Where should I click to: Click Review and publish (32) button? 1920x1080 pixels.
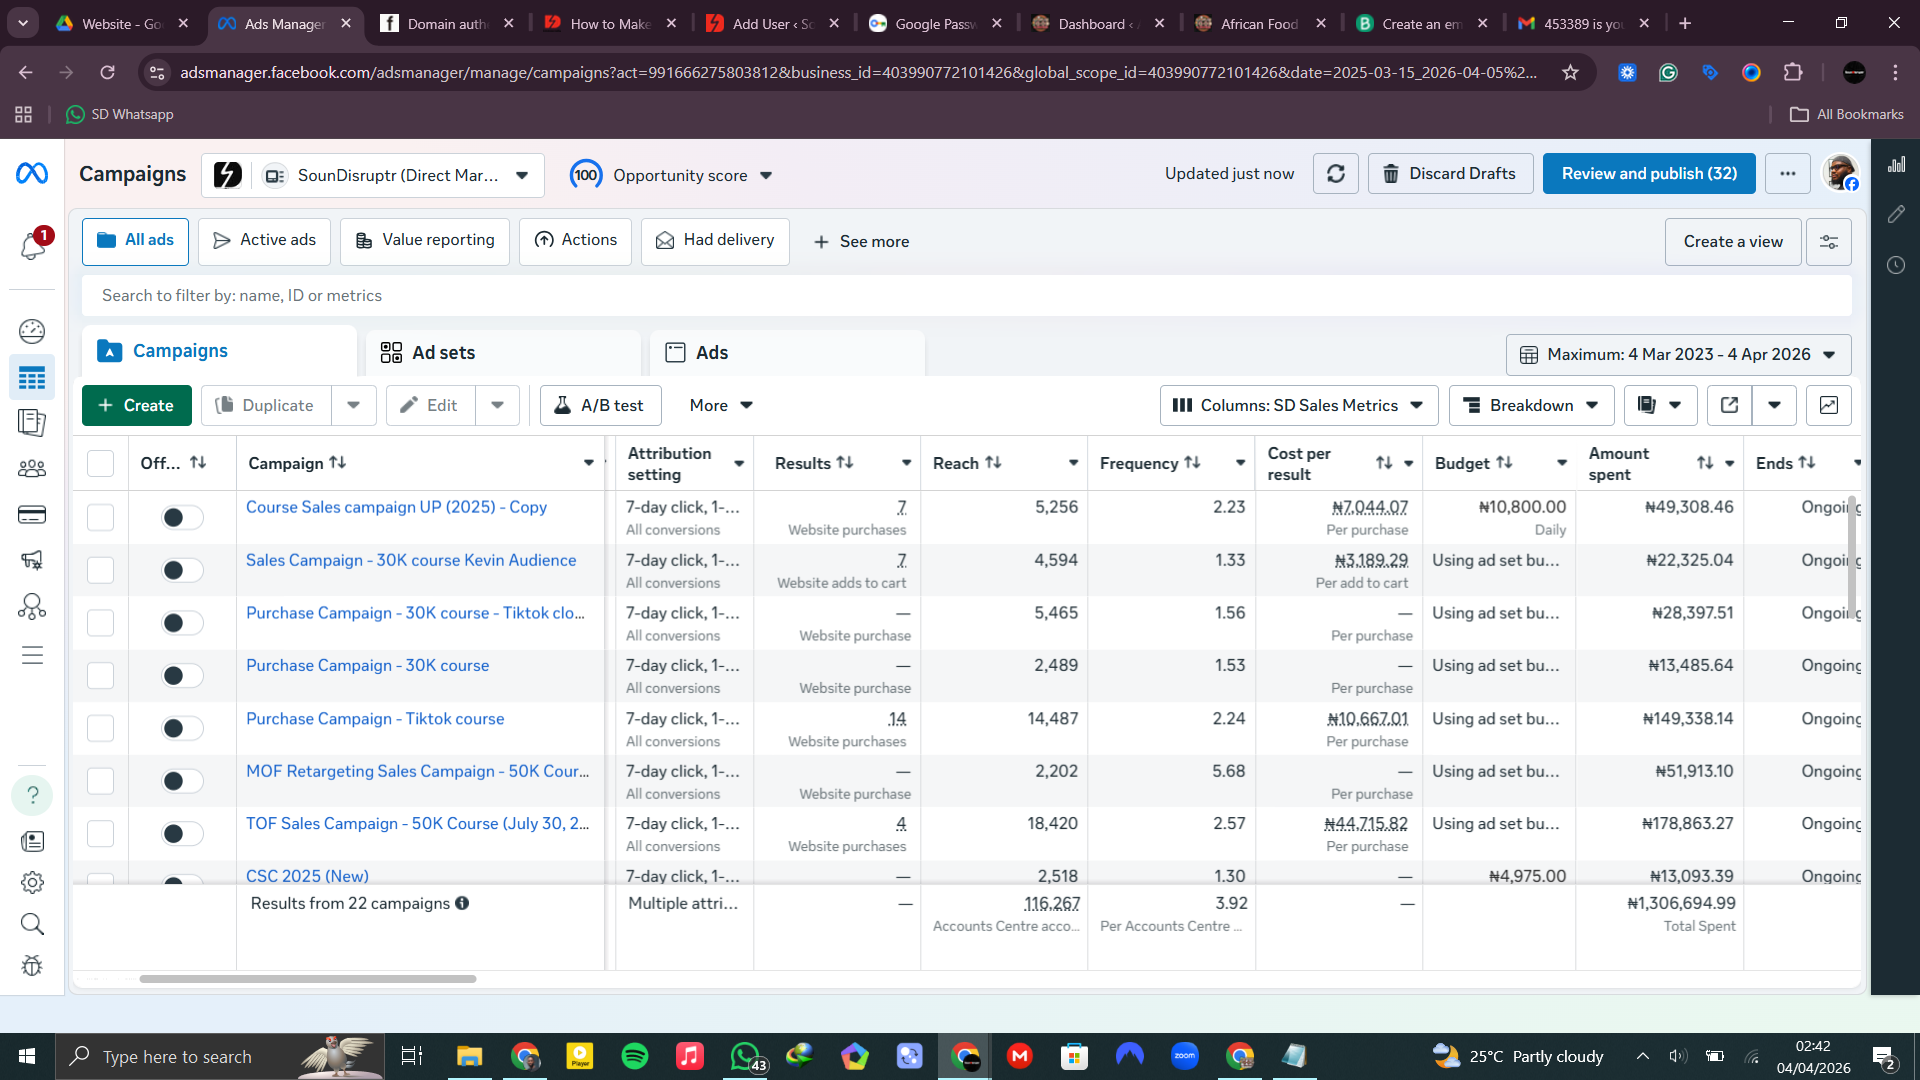1649,174
